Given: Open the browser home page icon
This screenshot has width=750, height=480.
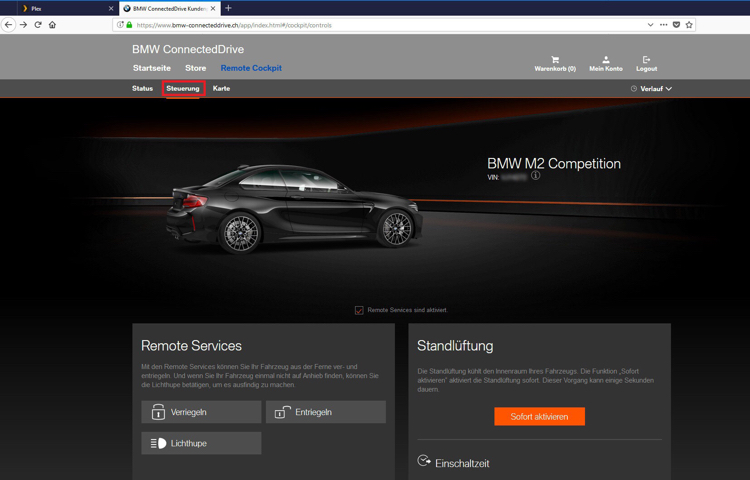Looking at the screenshot, I should coord(52,25).
